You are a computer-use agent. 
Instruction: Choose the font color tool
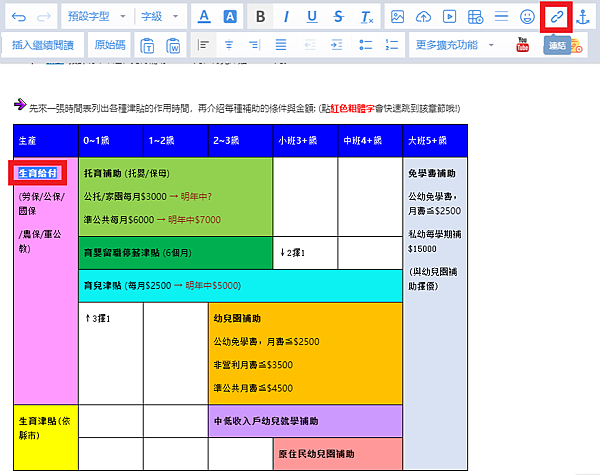(x=204, y=16)
